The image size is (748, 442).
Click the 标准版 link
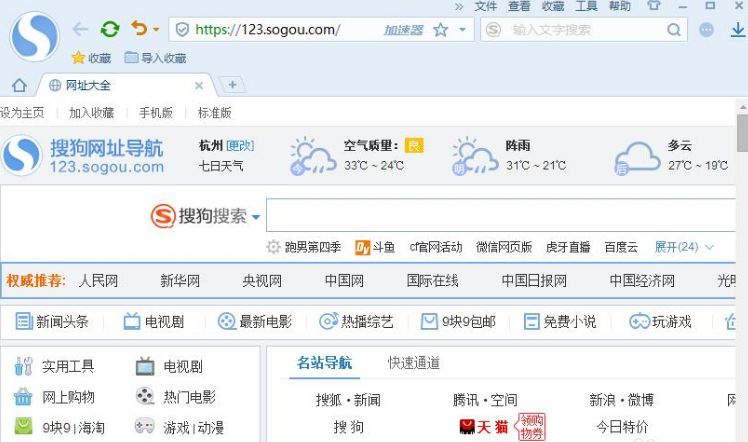point(215,113)
